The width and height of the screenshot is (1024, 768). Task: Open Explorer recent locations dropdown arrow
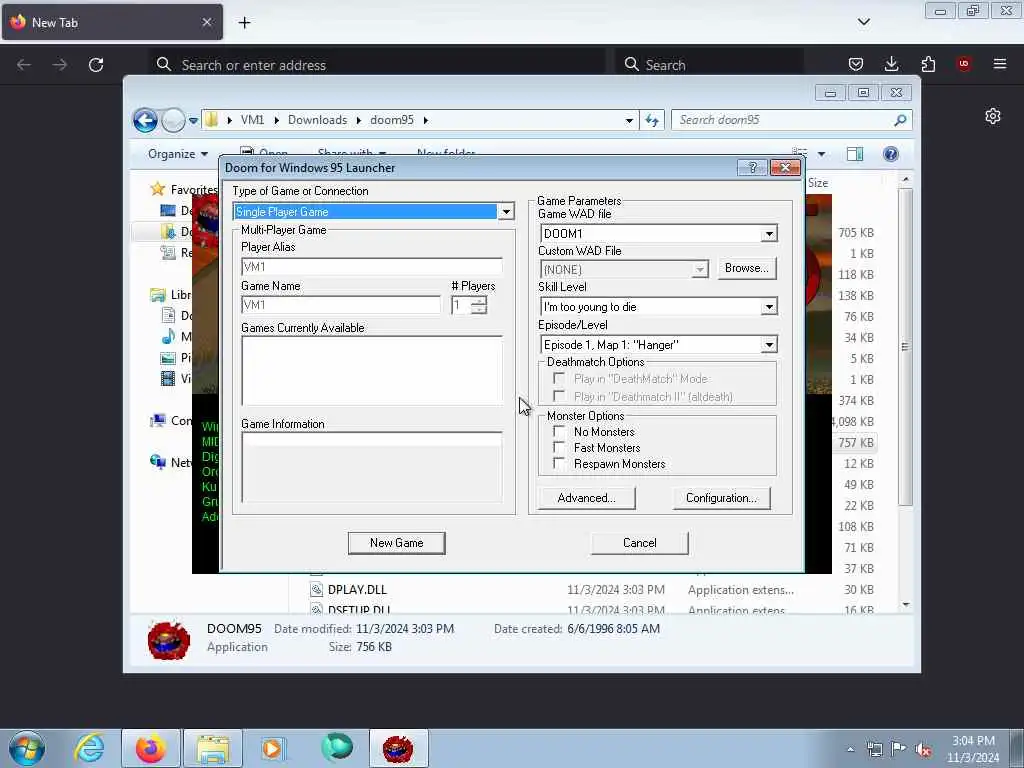(193, 120)
